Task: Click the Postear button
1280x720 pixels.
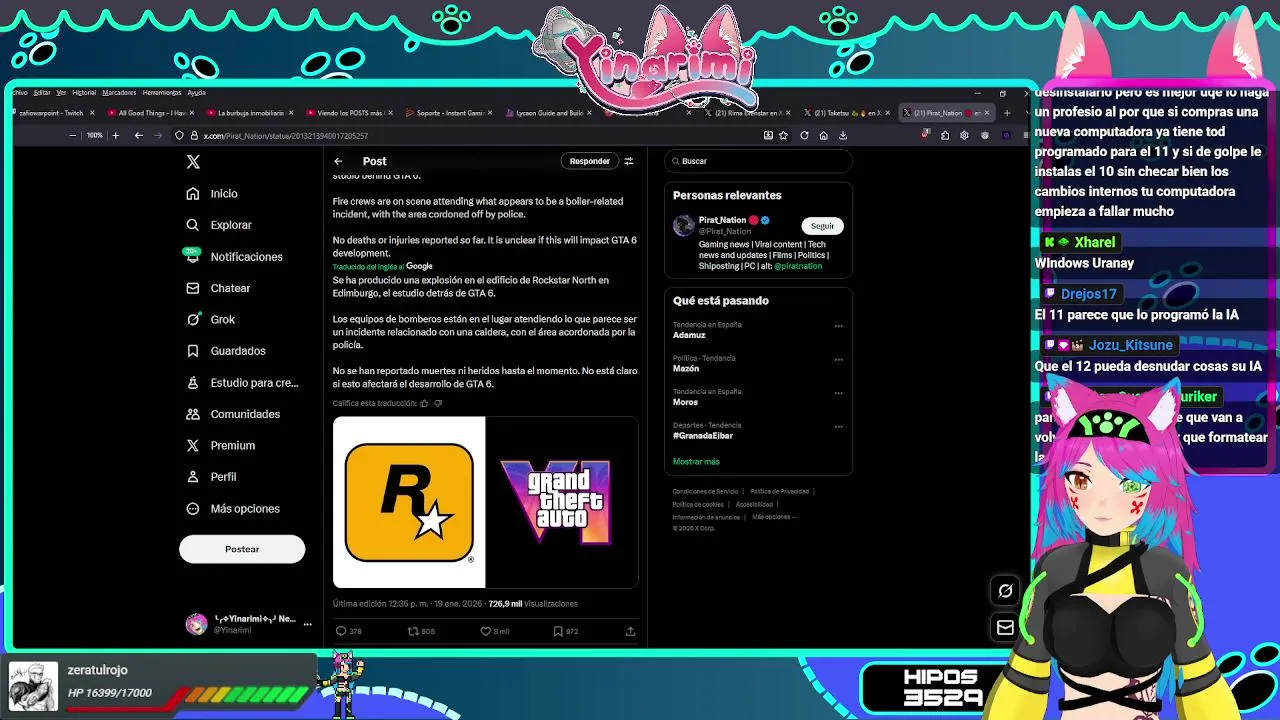Action: (x=242, y=549)
